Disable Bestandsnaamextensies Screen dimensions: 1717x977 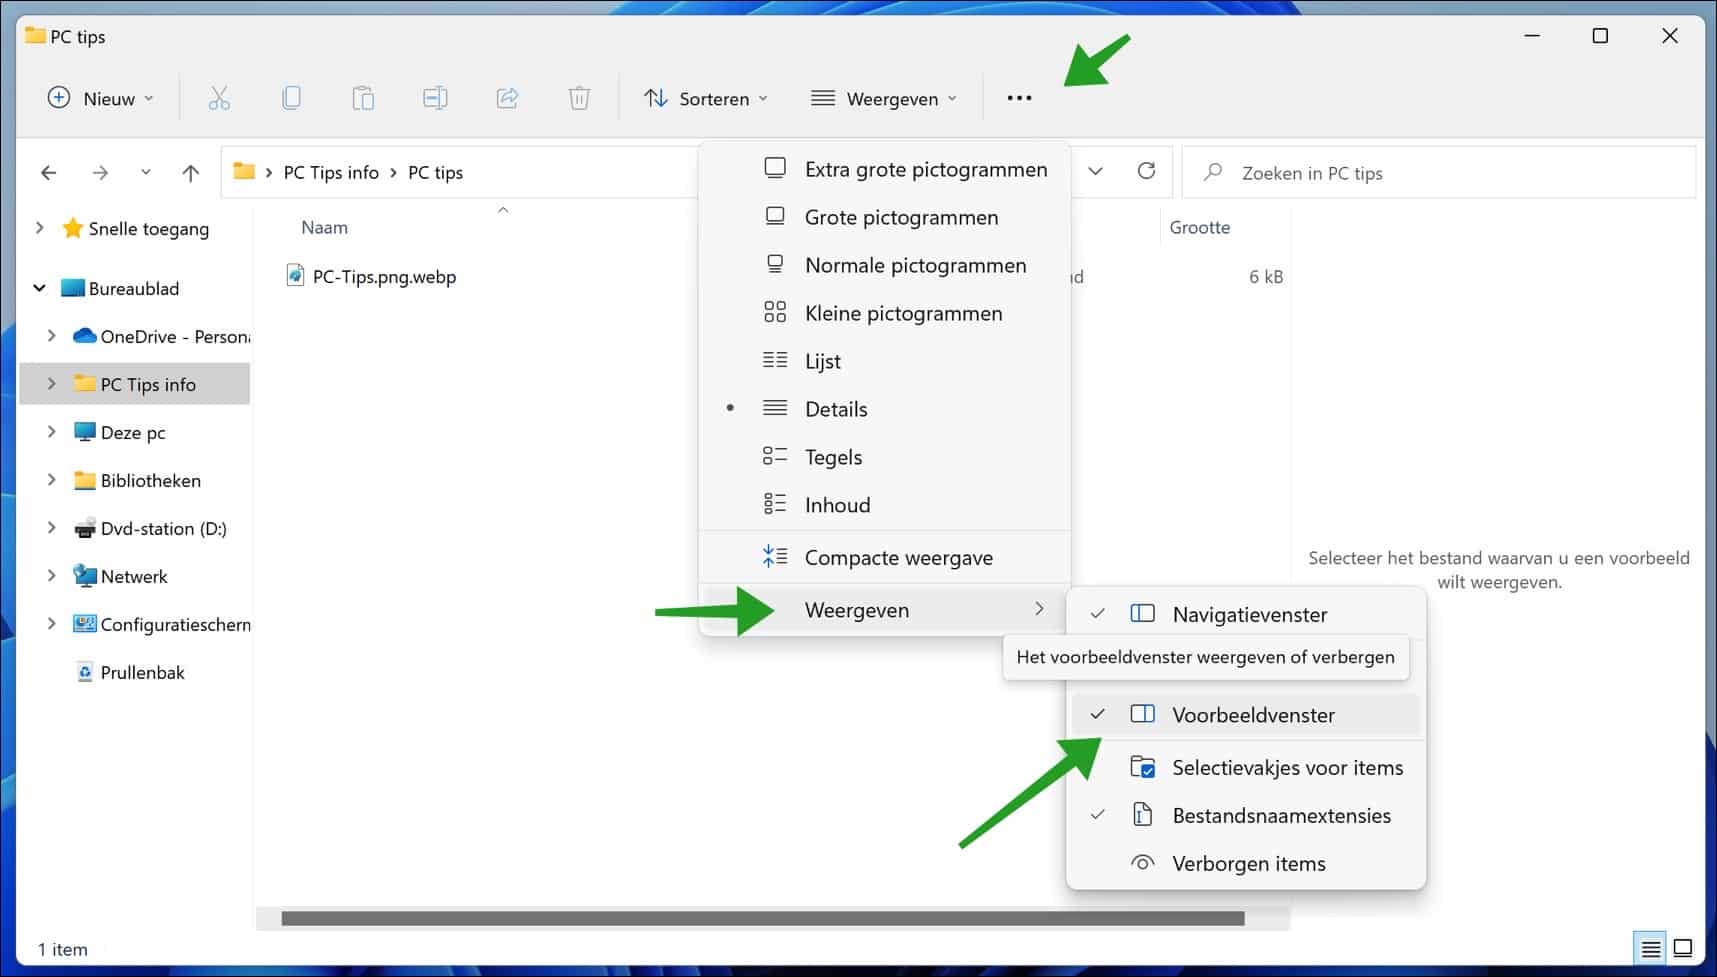pyautogui.click(x=1281, y=815)
